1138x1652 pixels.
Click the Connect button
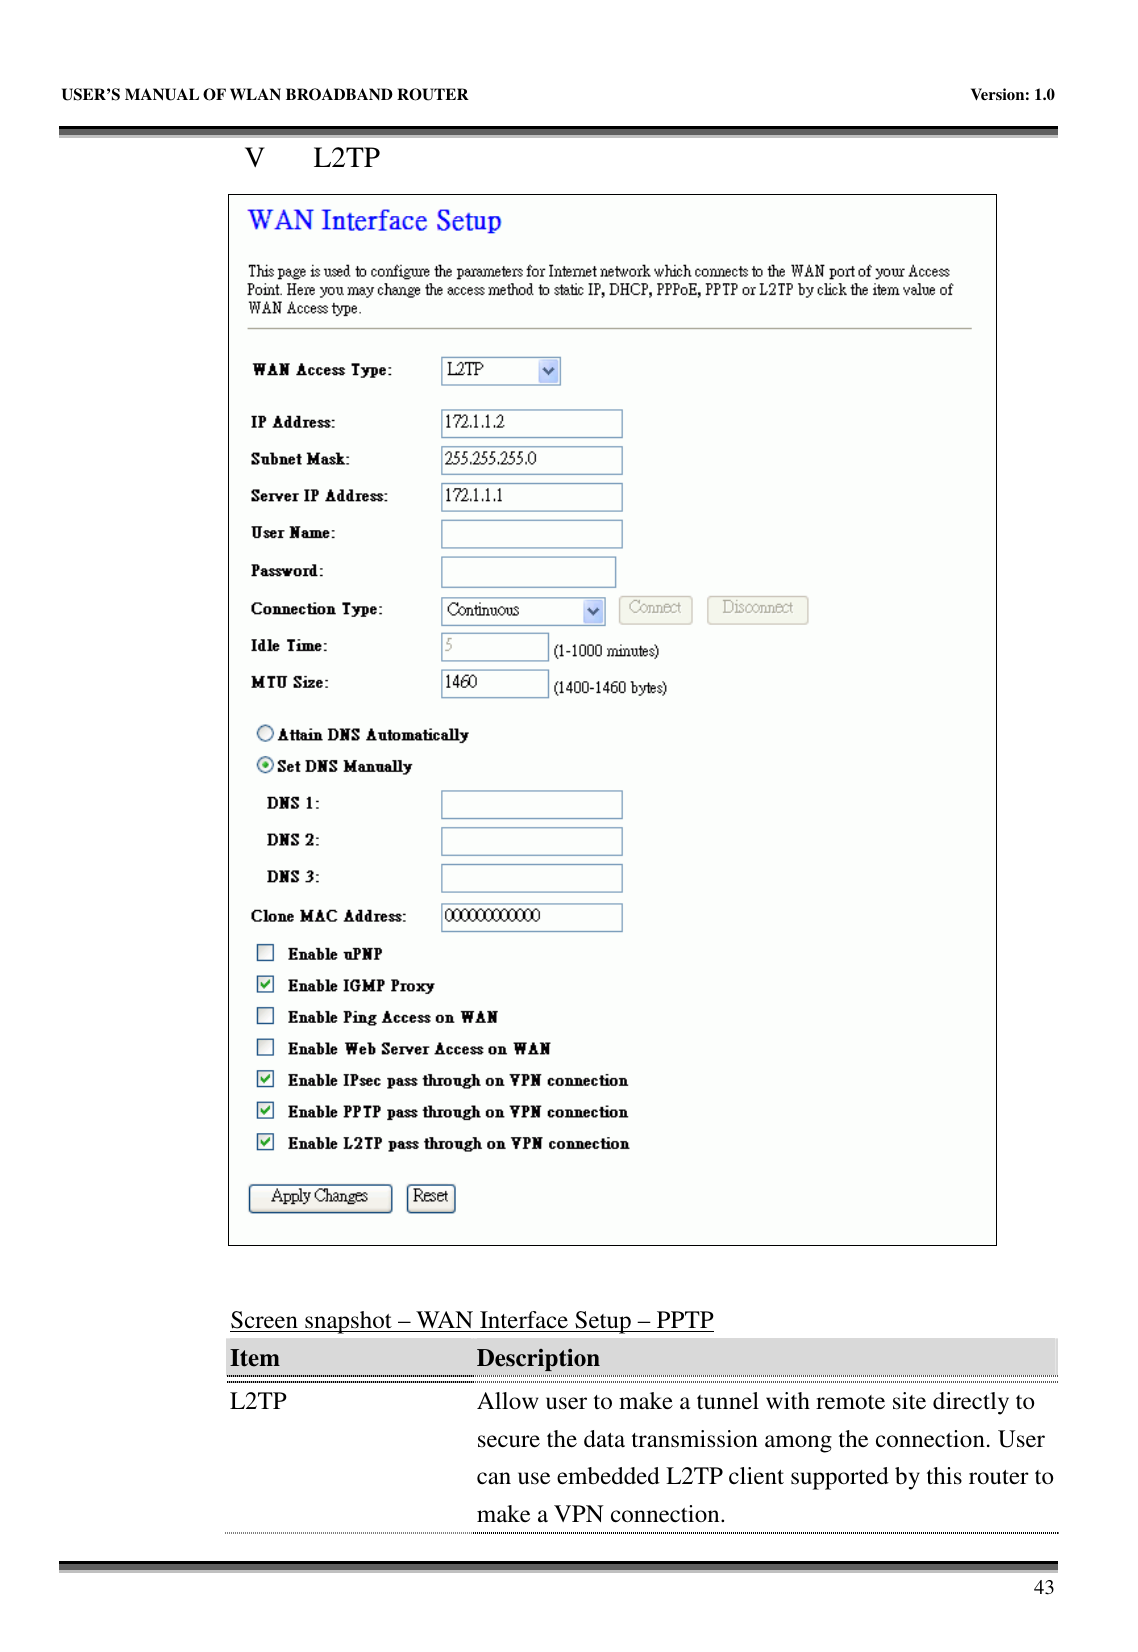click(x=655, y=609)
